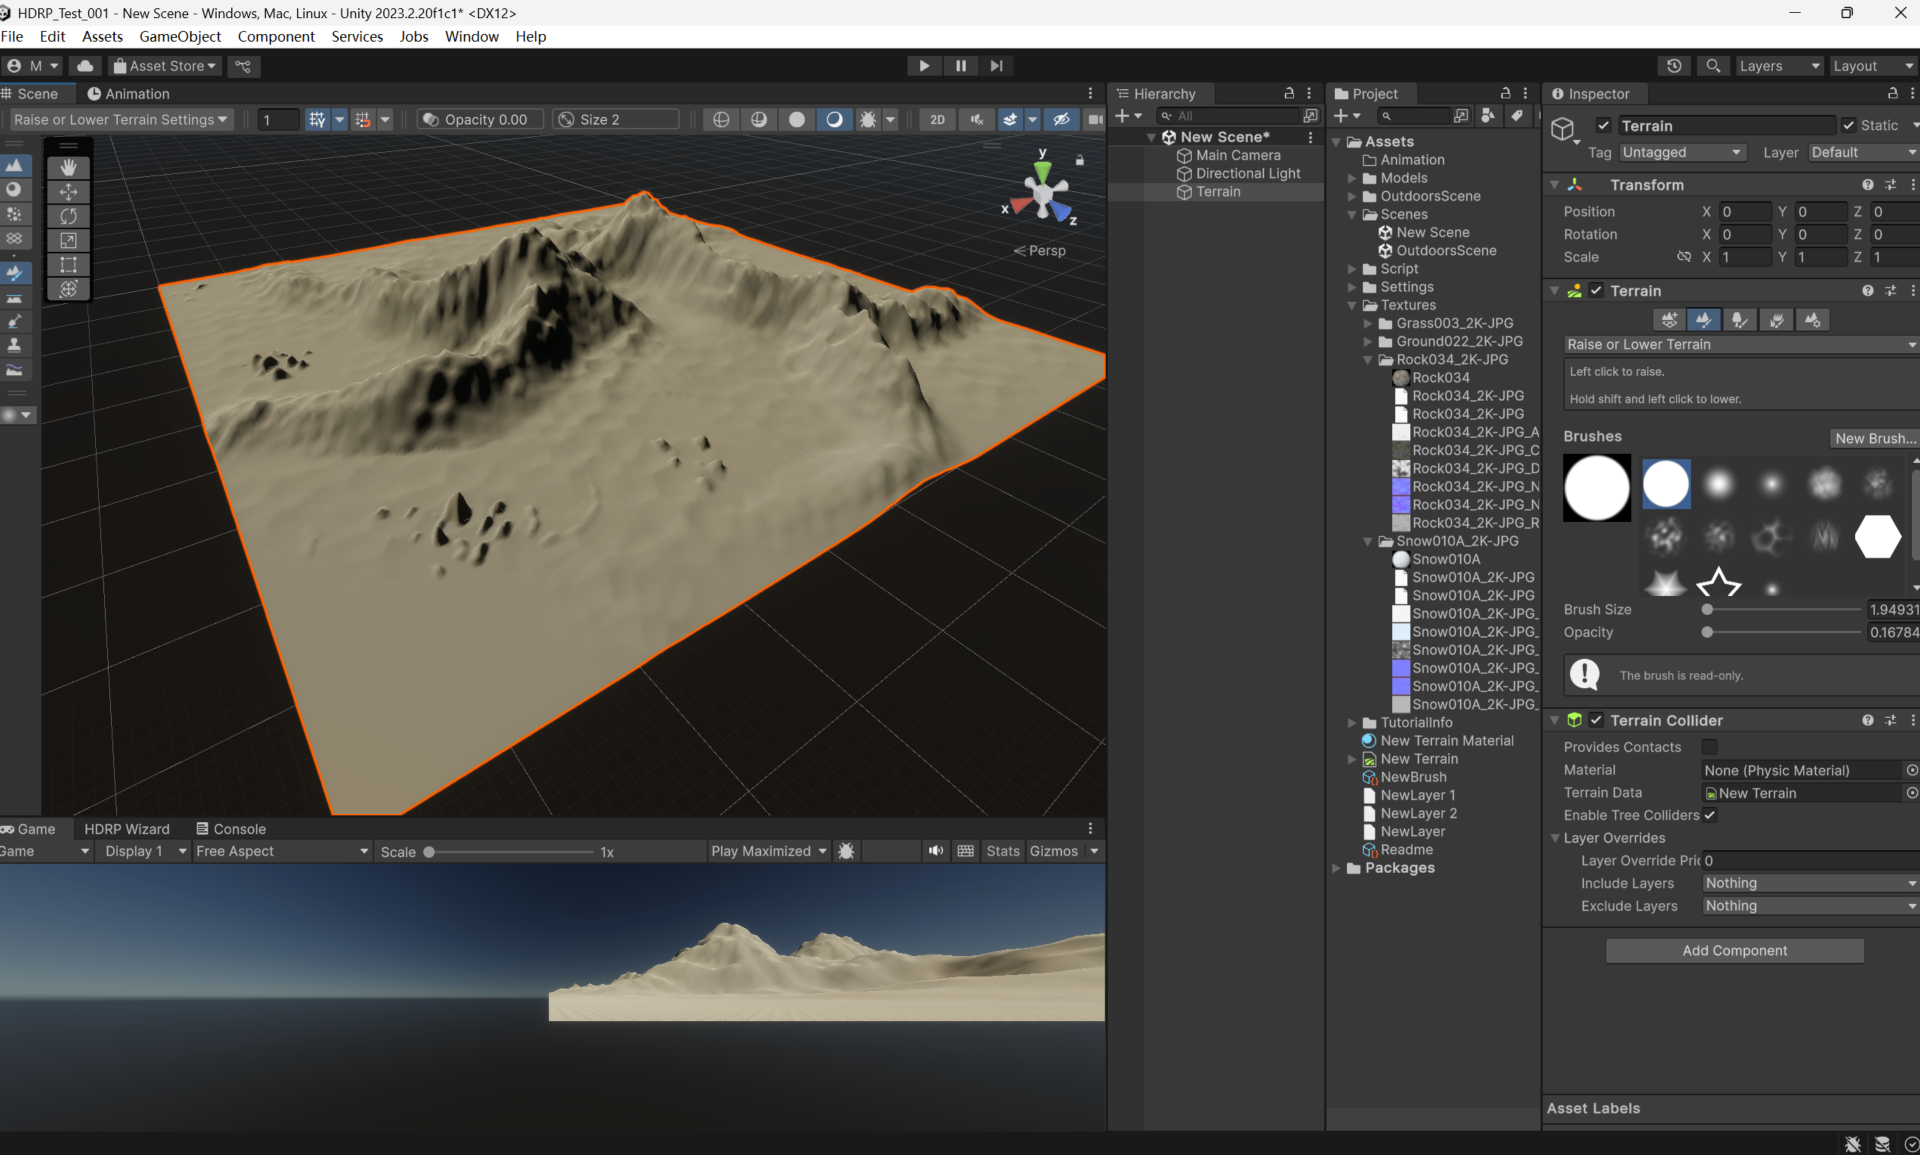Click the Pause button
The image size is (1920, 1155).
(x=961, y=66)
